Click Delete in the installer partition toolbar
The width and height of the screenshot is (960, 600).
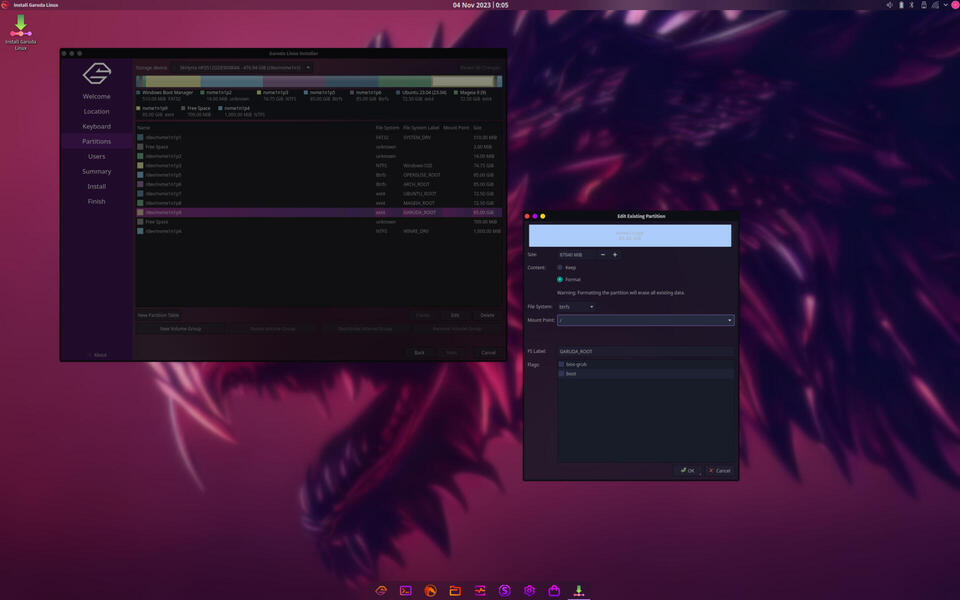click(487, 315)
